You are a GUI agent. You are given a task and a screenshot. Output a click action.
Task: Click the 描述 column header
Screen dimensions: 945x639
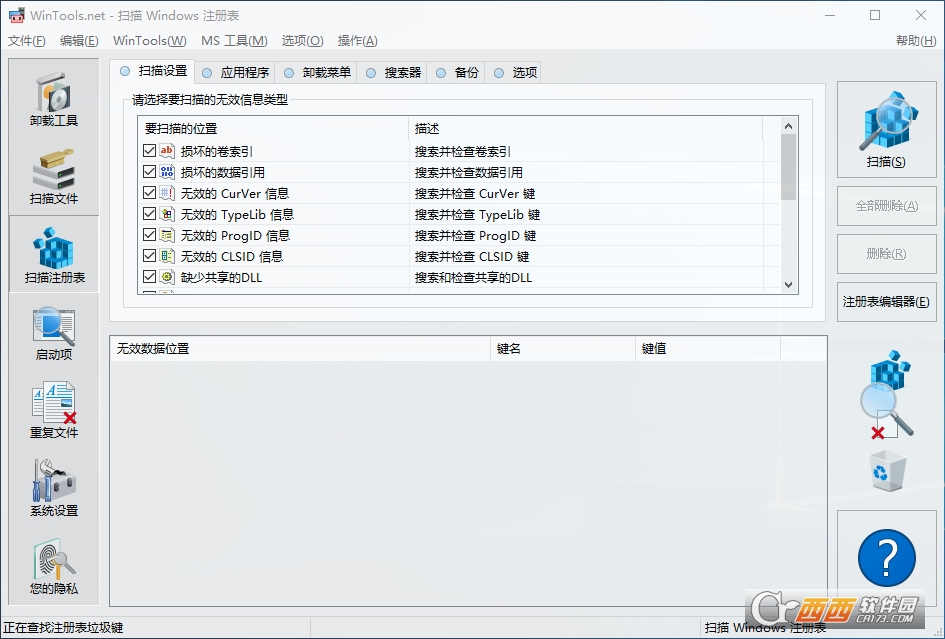coord(586,128)
